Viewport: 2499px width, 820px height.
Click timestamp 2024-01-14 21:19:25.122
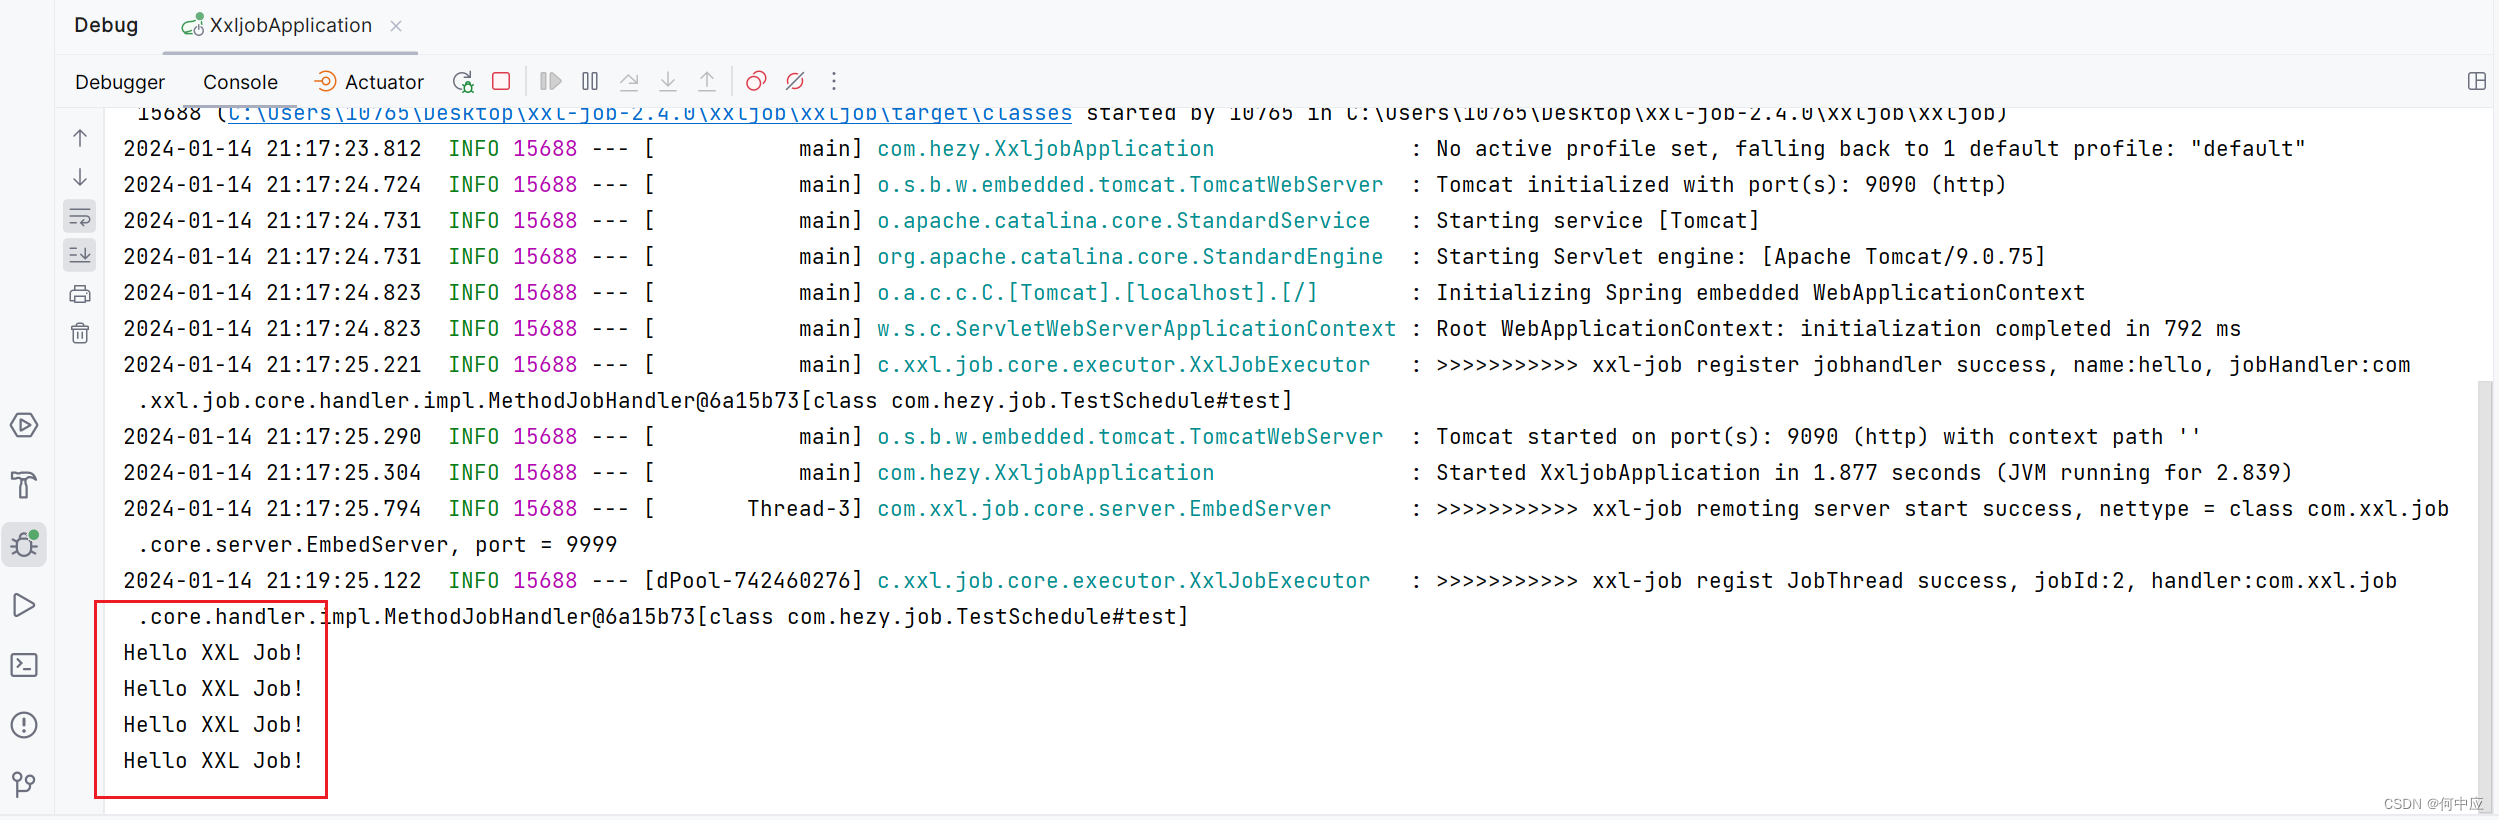click(x=272, y=581)
